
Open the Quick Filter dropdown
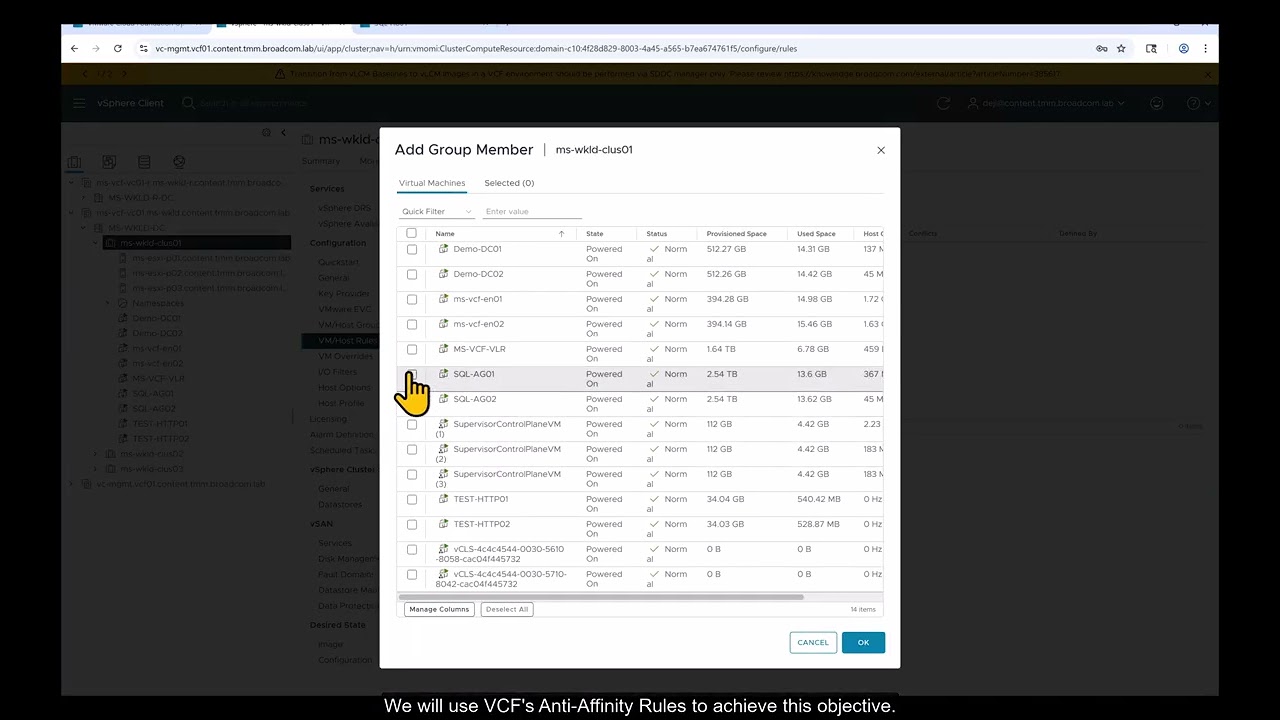(x=437, y=212)
